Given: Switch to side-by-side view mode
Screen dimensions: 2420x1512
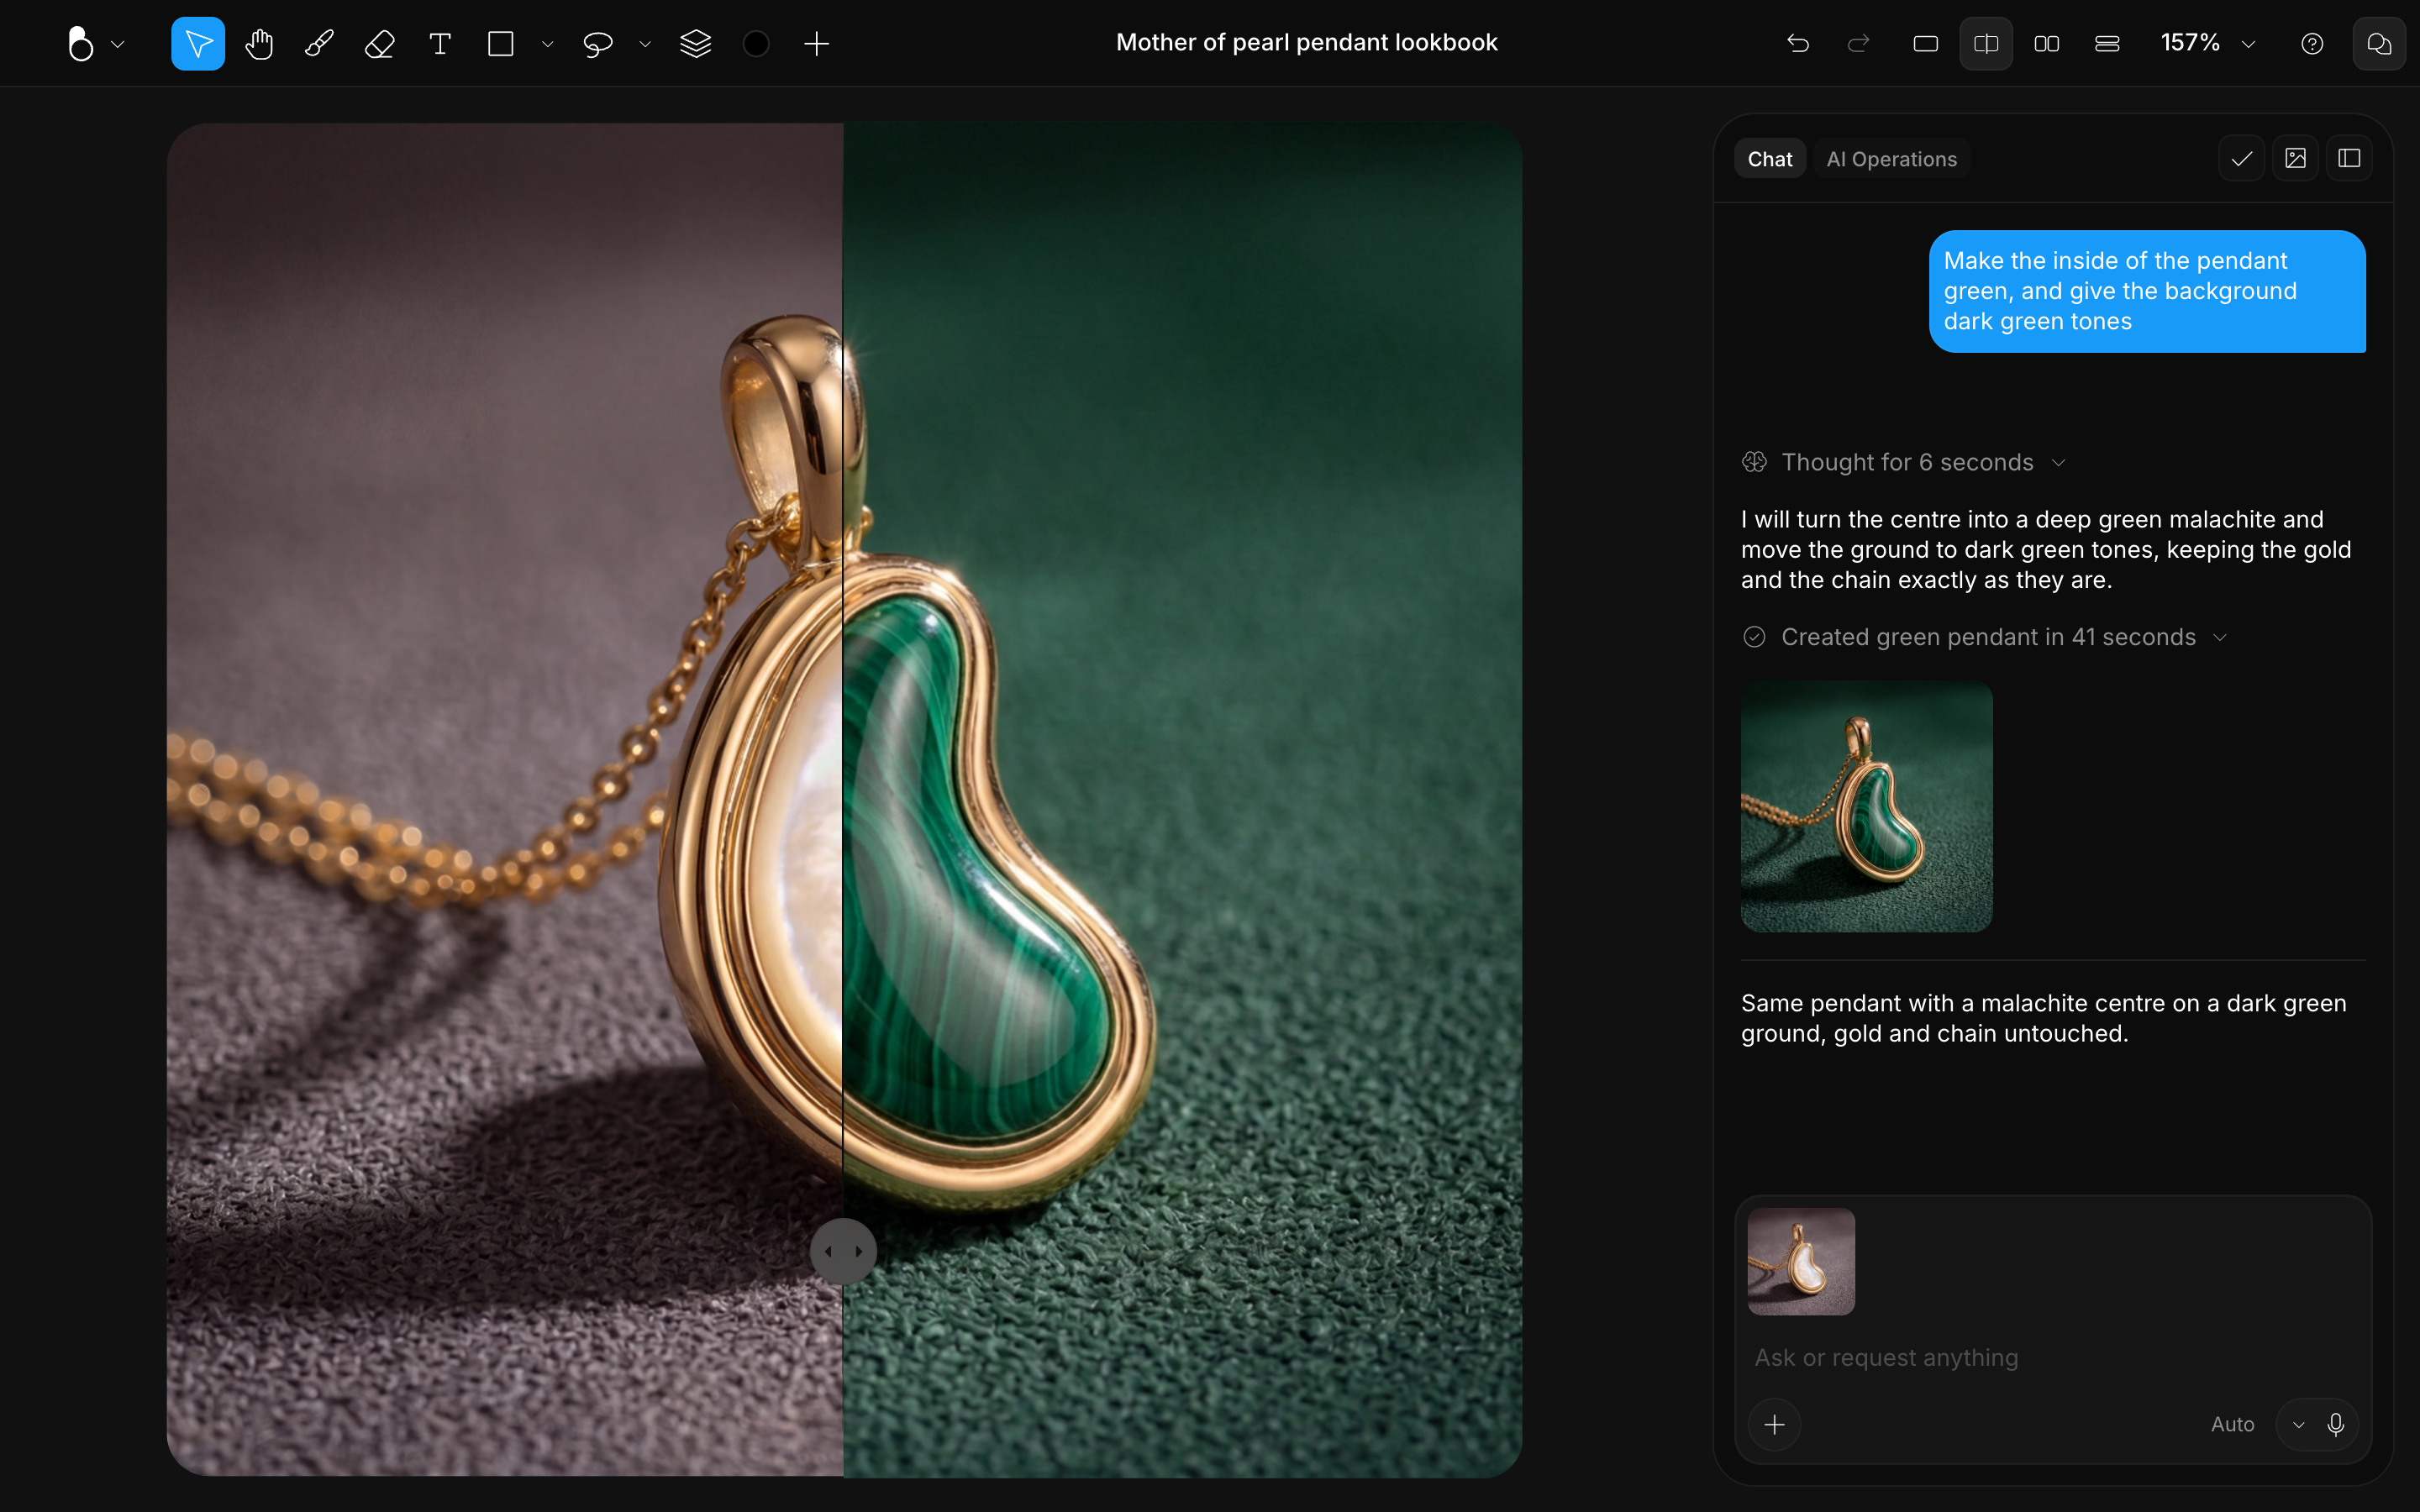Looking at the screenshot, I should click(x=2047, y=43).
